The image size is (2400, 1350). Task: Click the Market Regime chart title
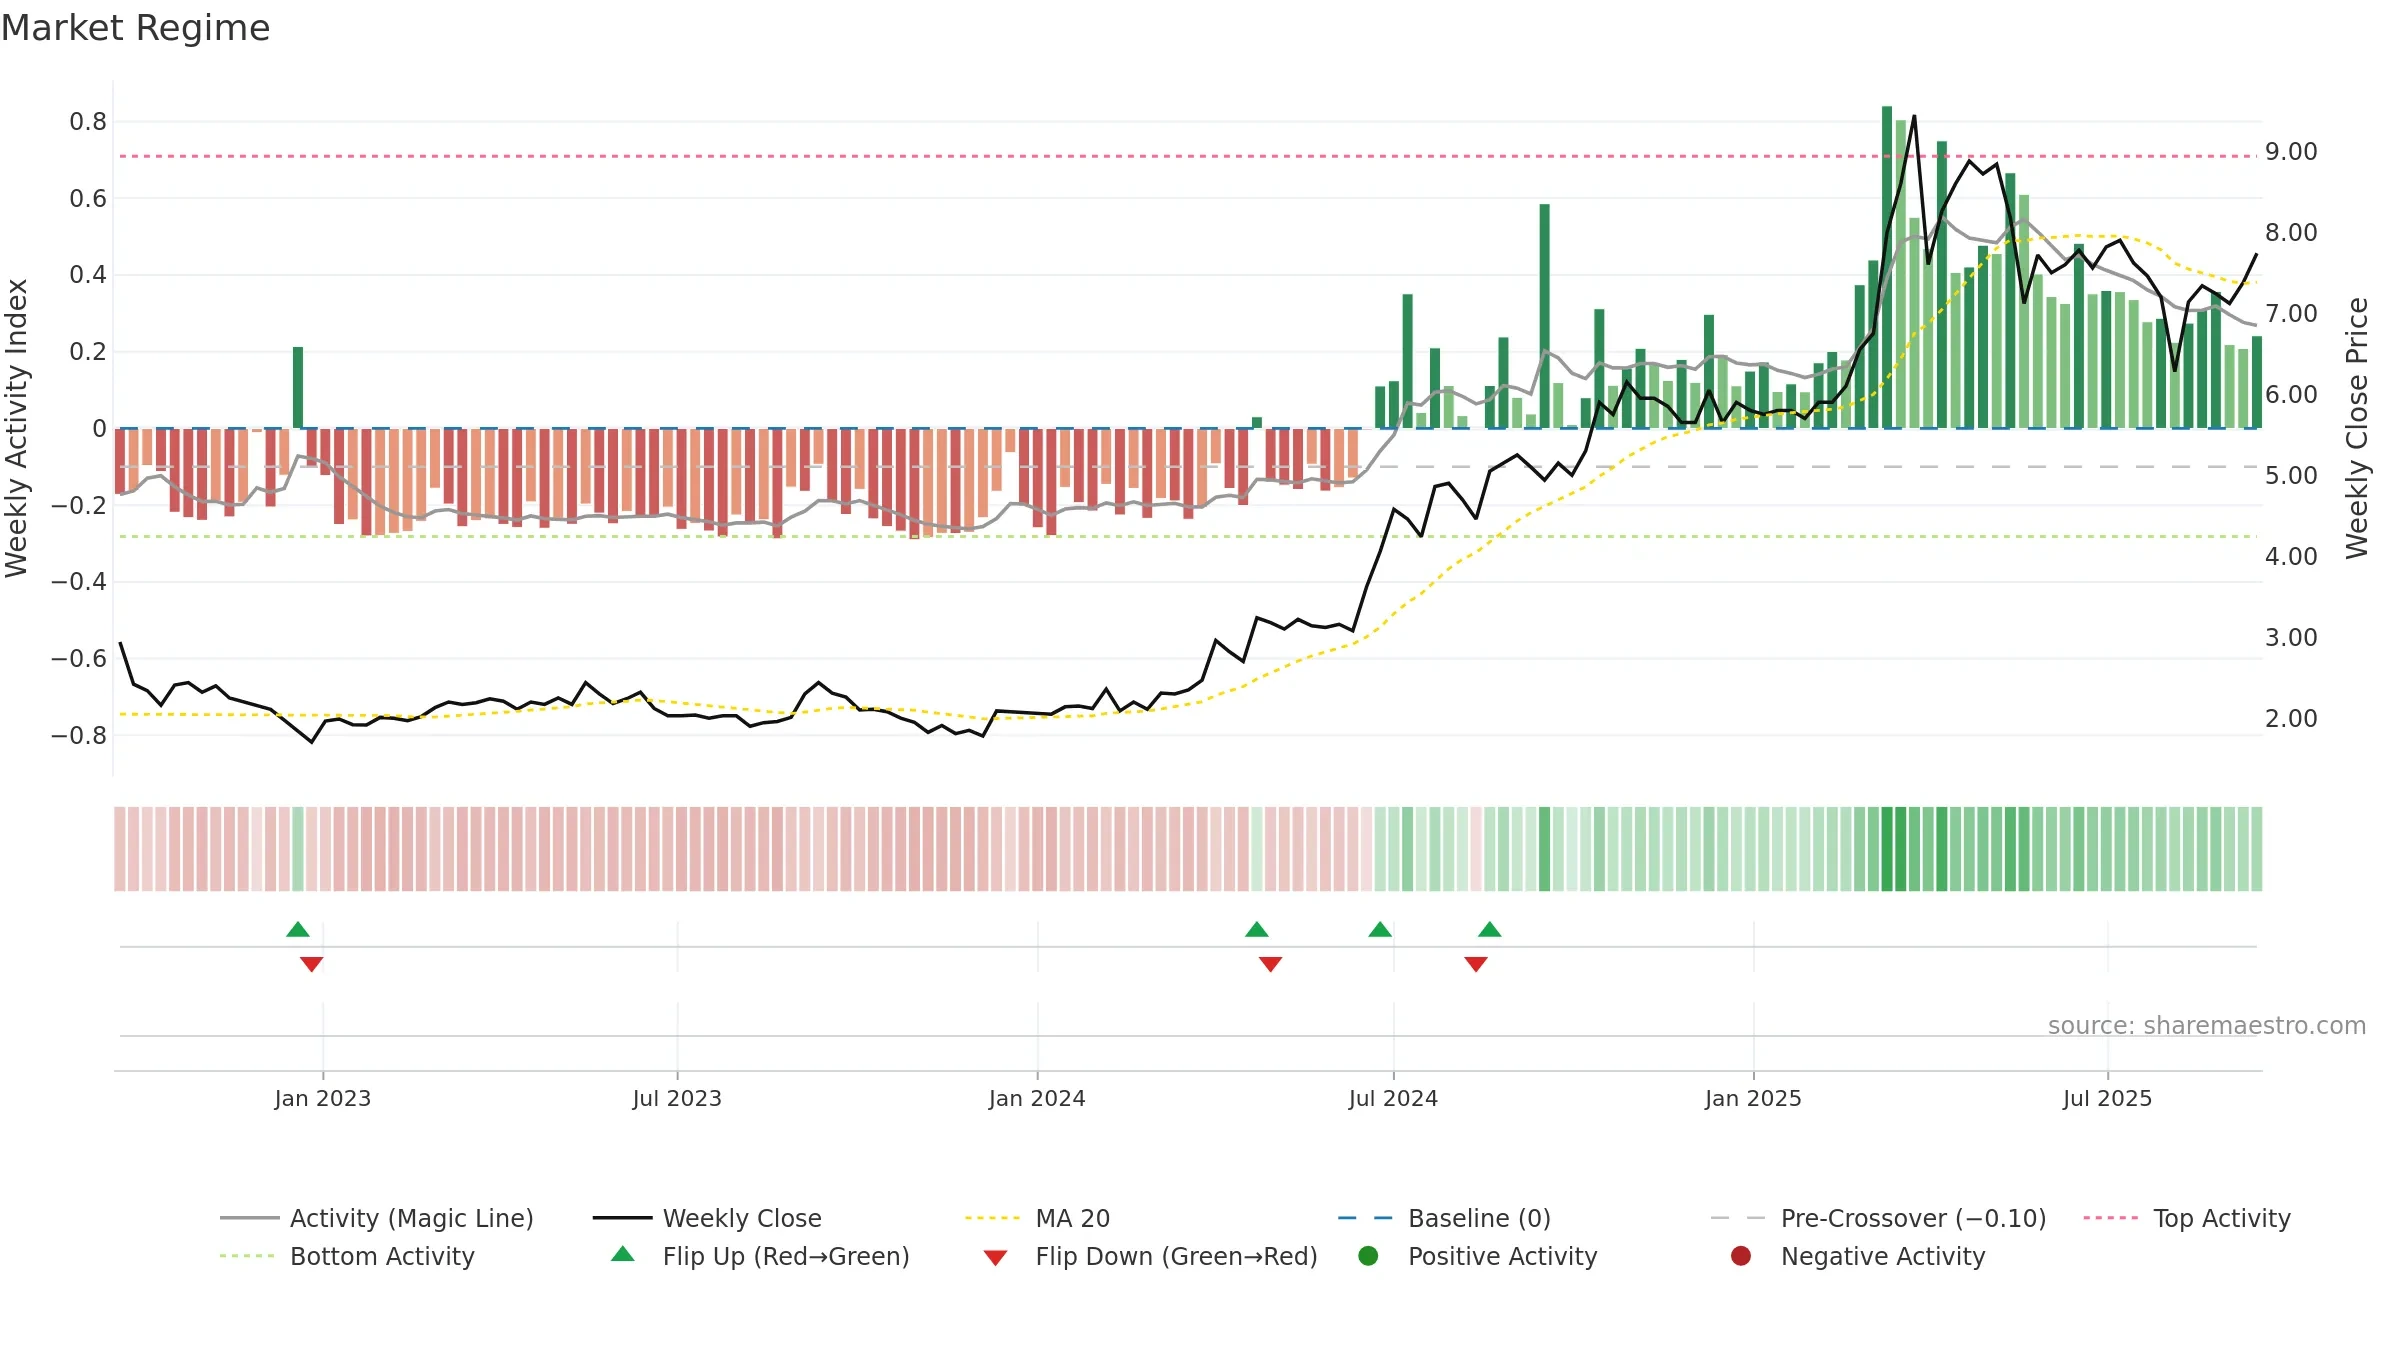(135, 28)
